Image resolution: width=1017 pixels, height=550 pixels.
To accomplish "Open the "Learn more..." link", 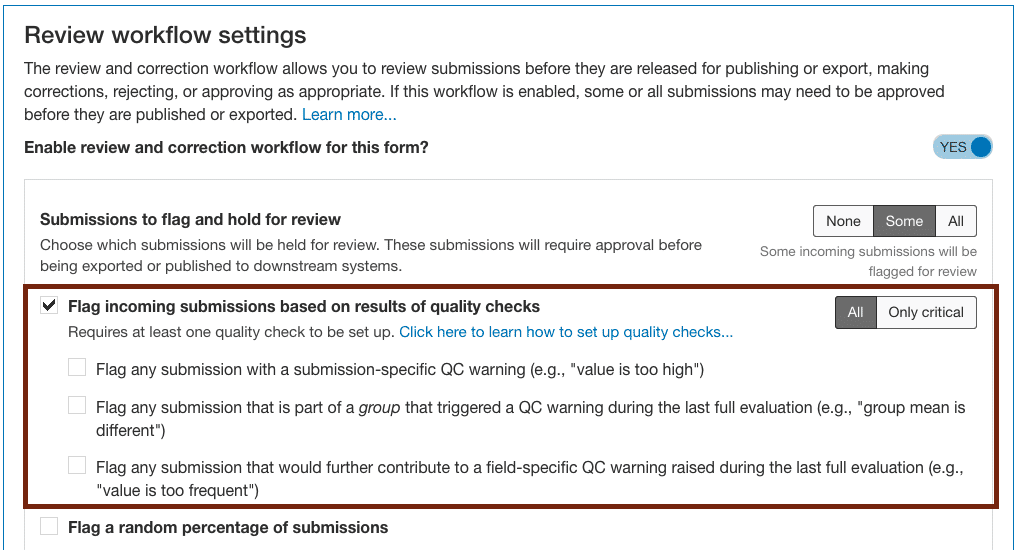I will pos(349,115).
